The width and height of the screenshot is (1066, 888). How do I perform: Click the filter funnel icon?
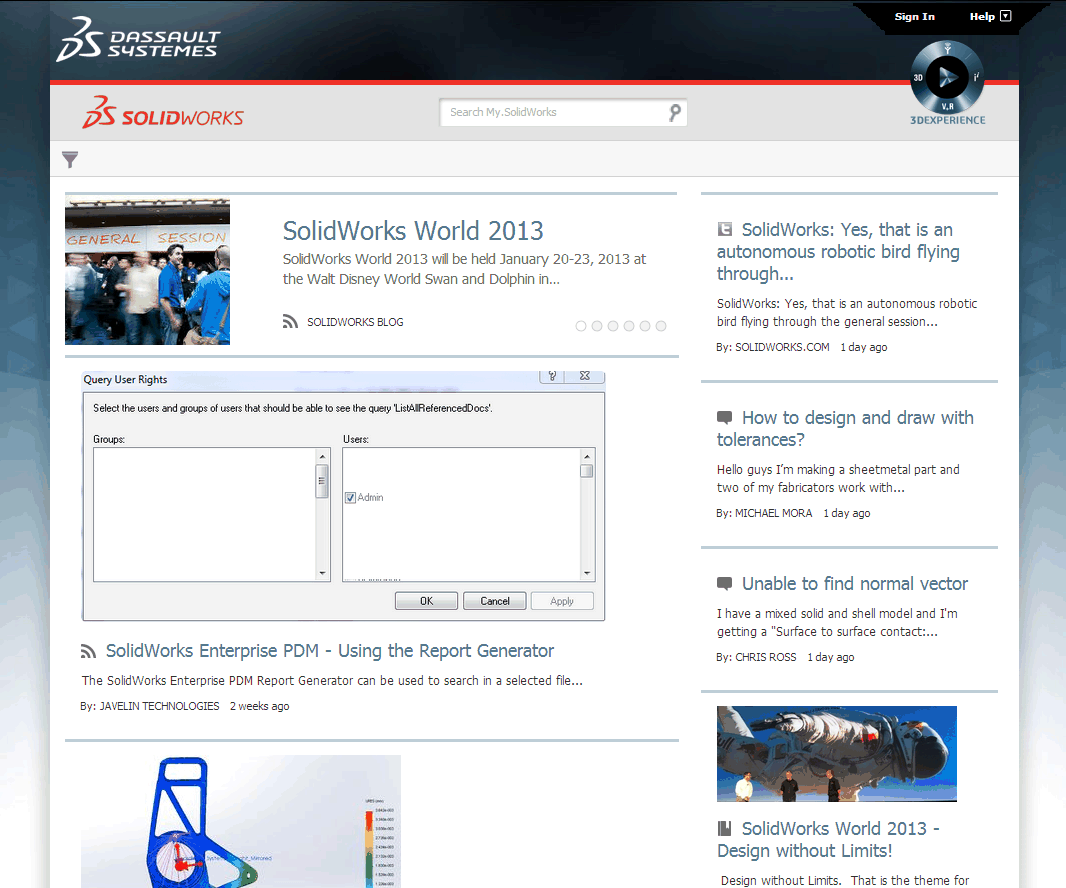coord(70,159)
